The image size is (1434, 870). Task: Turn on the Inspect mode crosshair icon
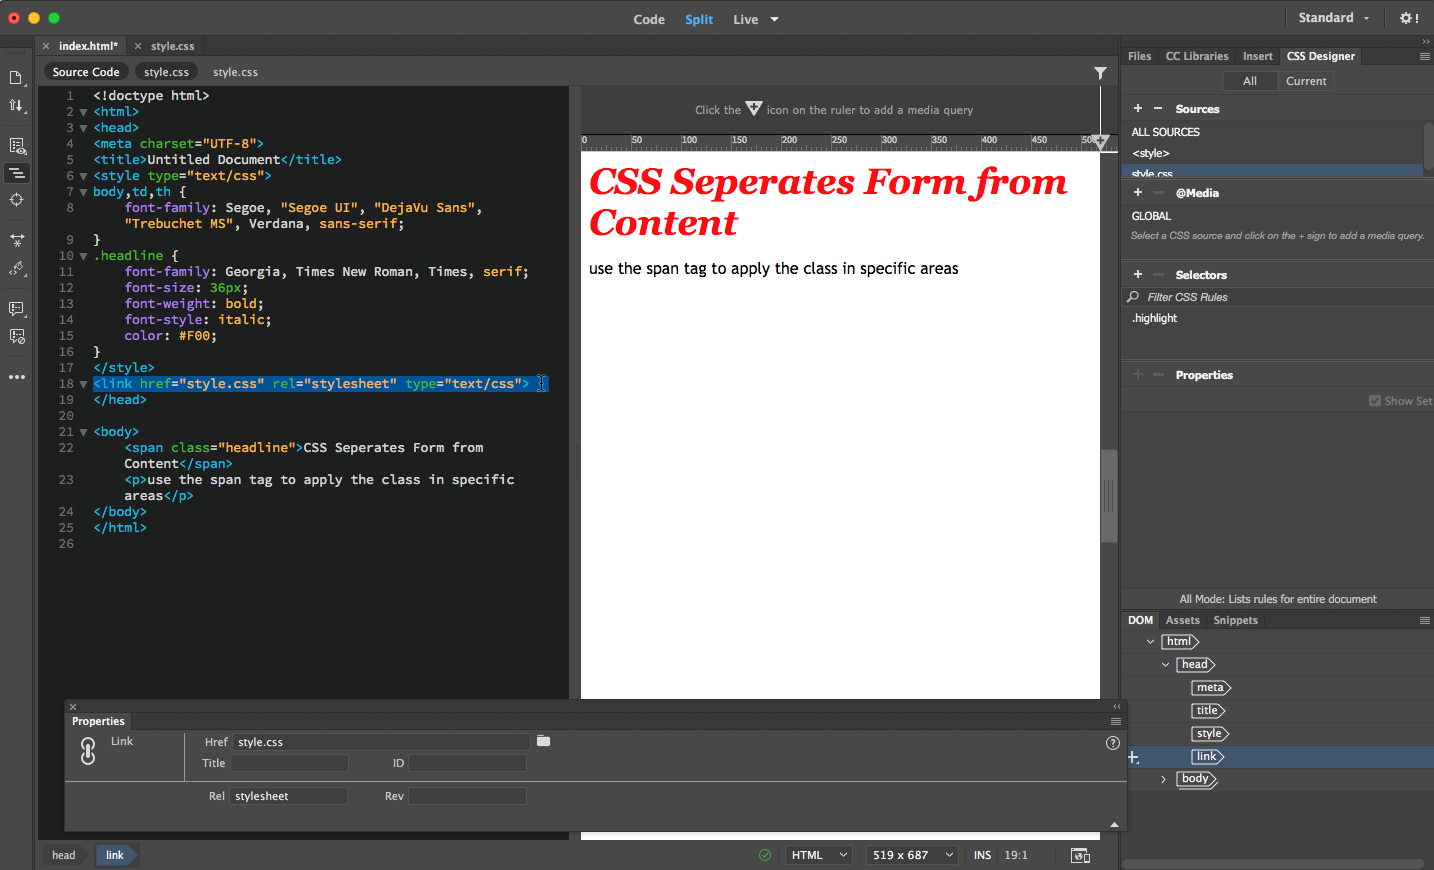[x=16, y=200]
